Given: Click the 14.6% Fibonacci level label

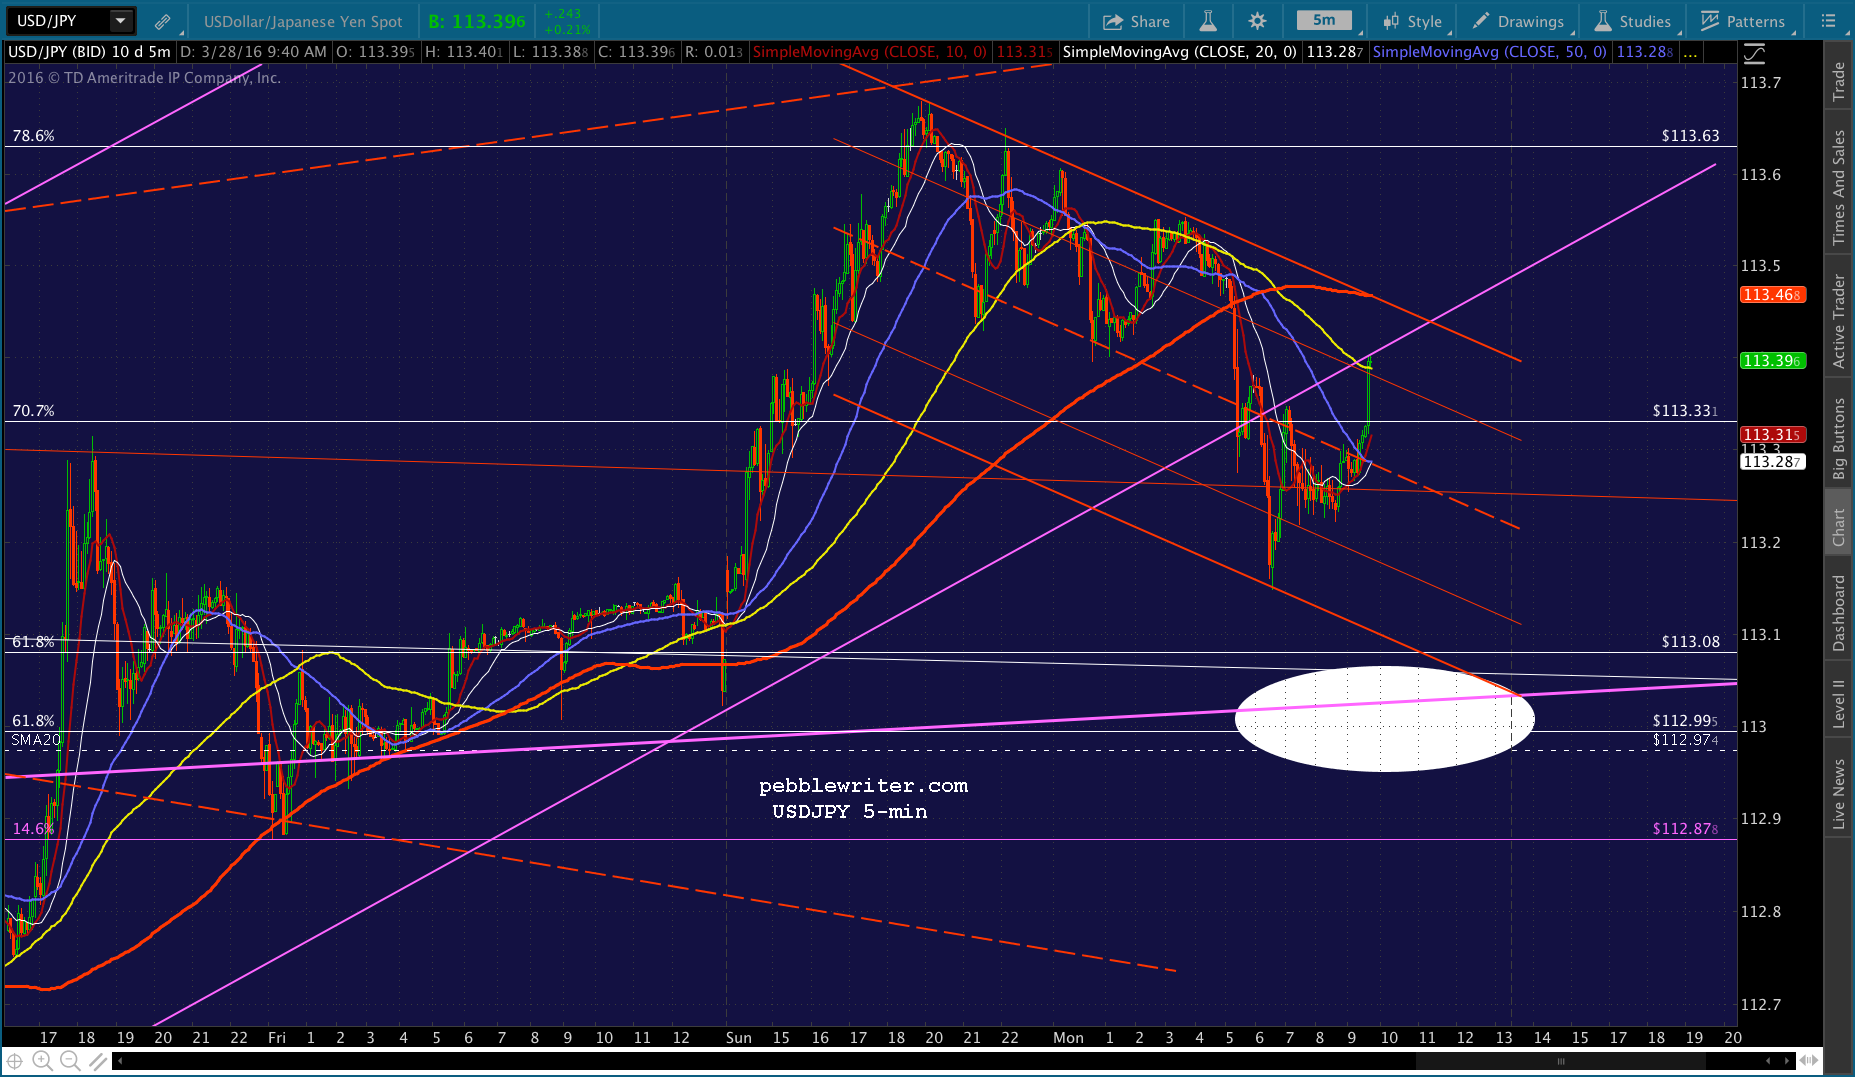Looking at the screenshot, I should click(33, 829).
